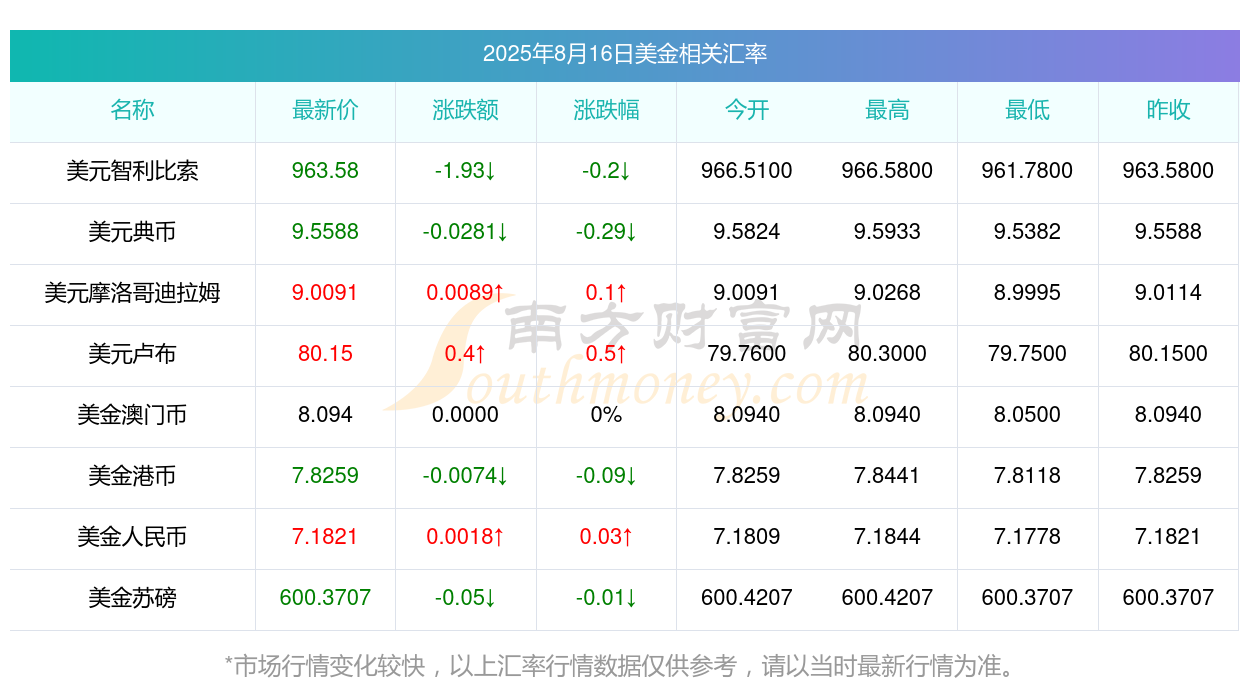Select the change amount '0.0000'
Viewport: 1250px width, 698px height.
coord(466,415)
